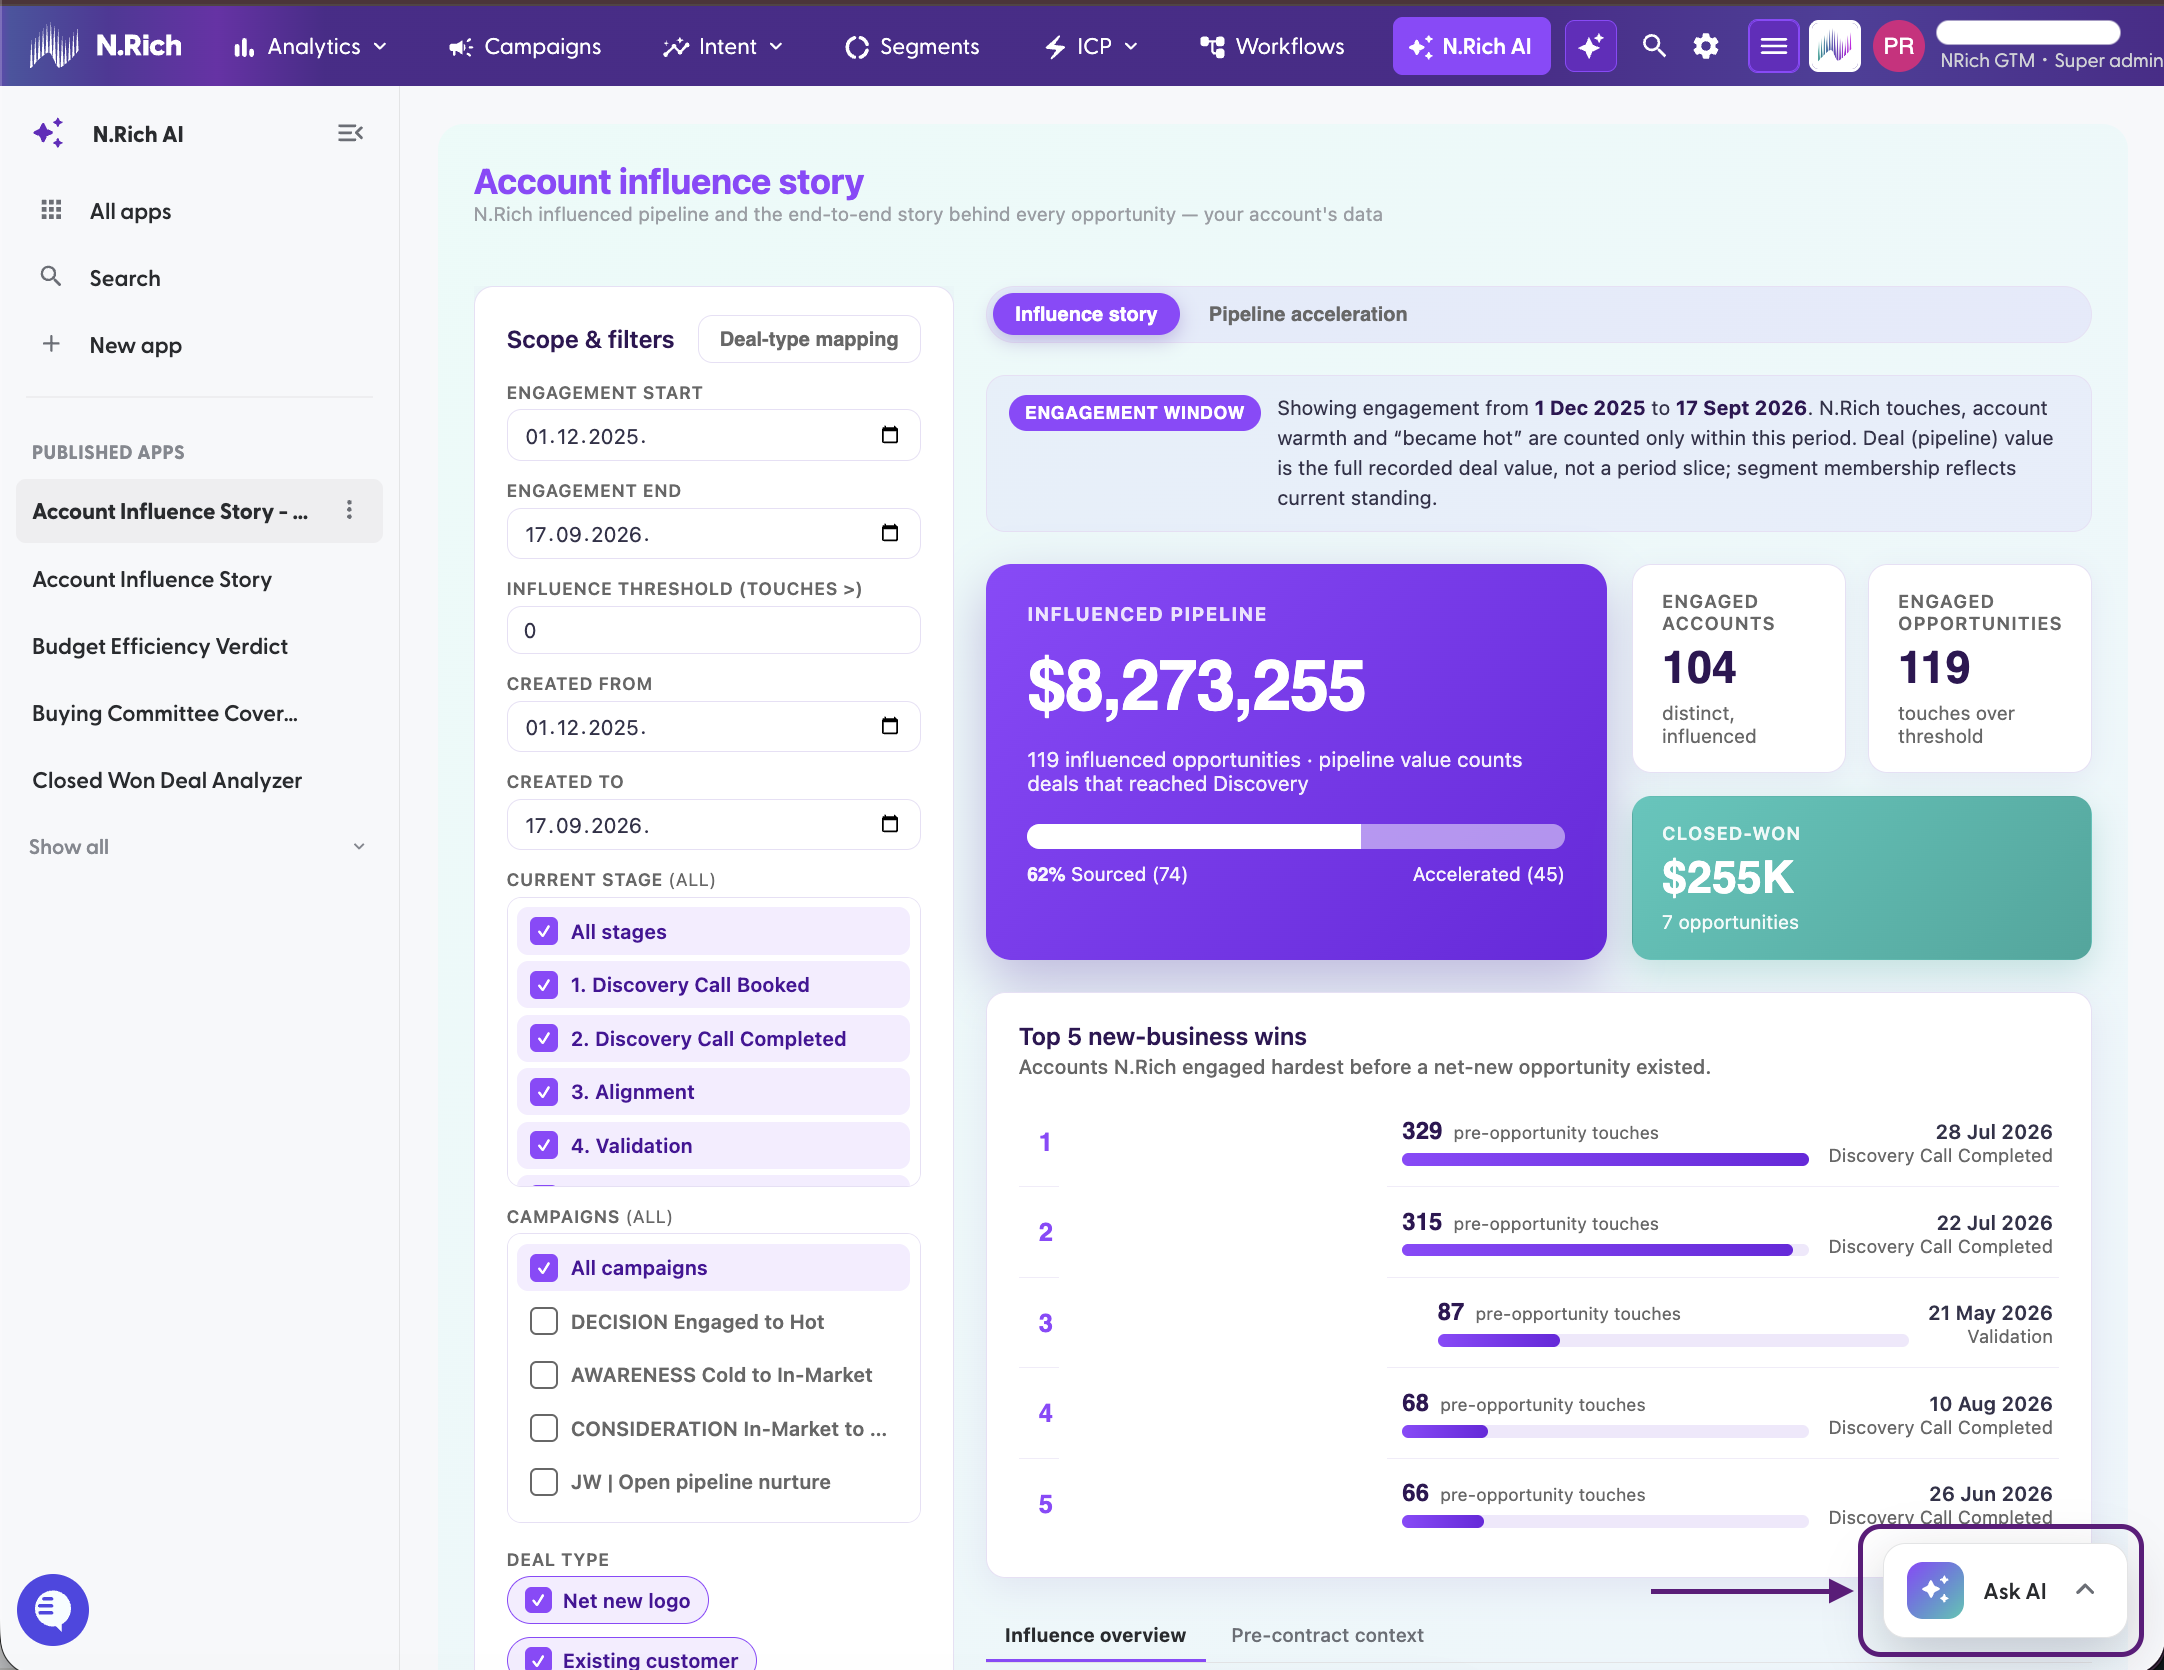Open Deal-type mapping
2164x1670 pixels.
pos(809,339)
